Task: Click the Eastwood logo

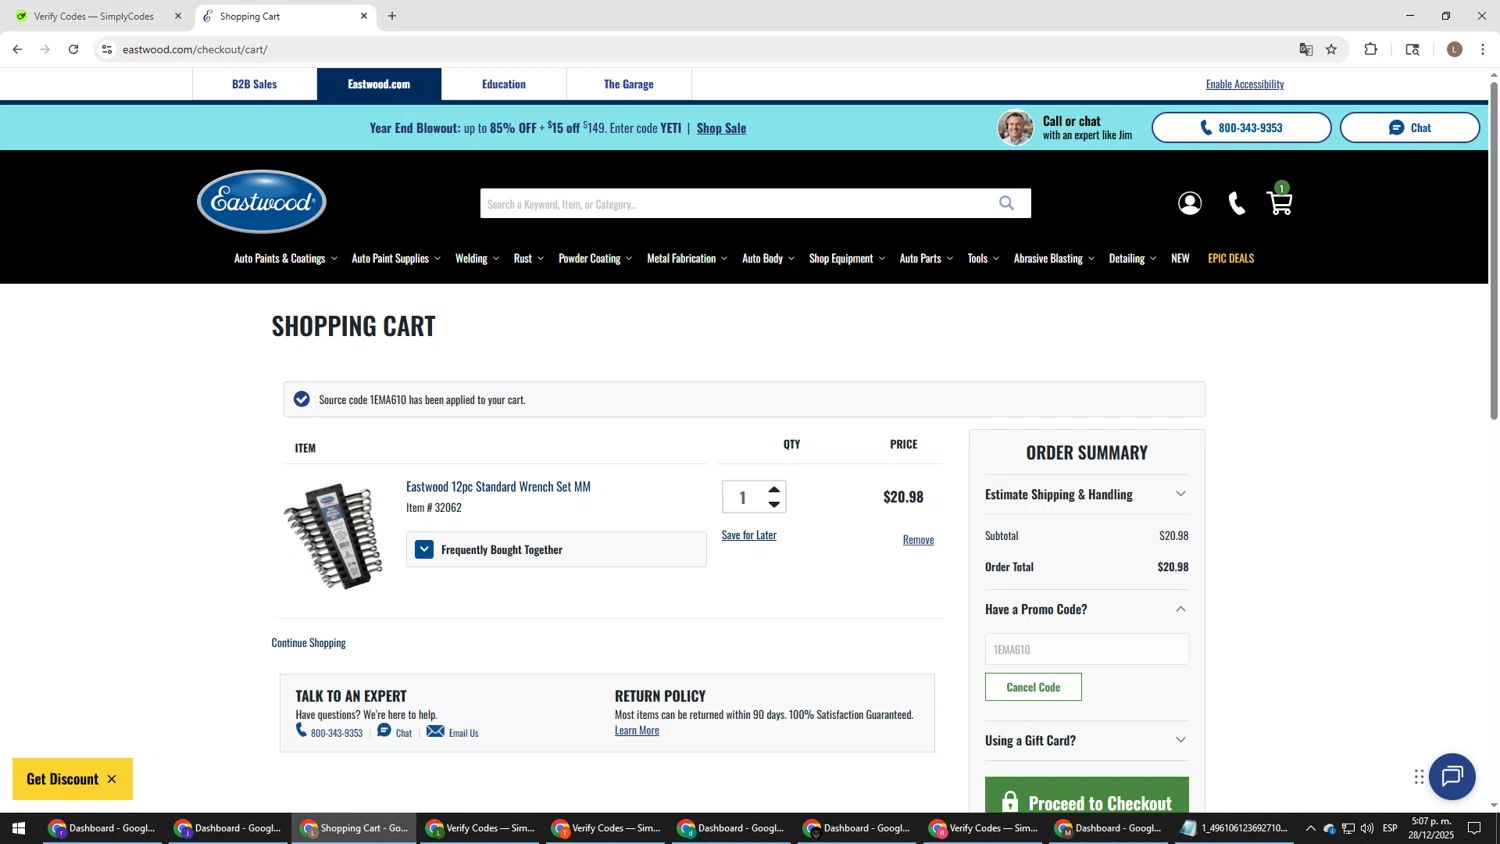Action: point(262,201)
